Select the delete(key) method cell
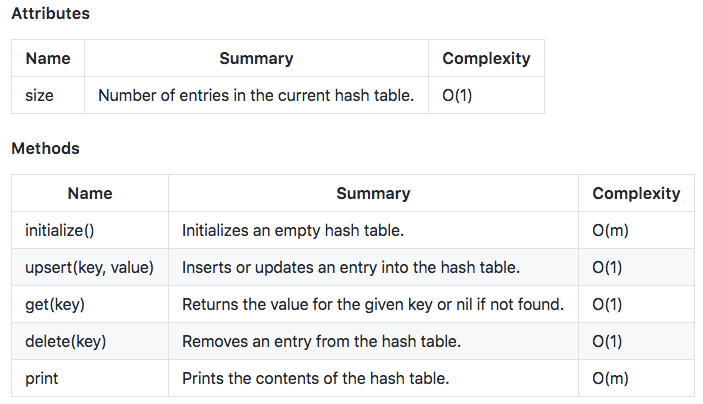This screenshot has height=404, width=703. click(x=90, y=341)
